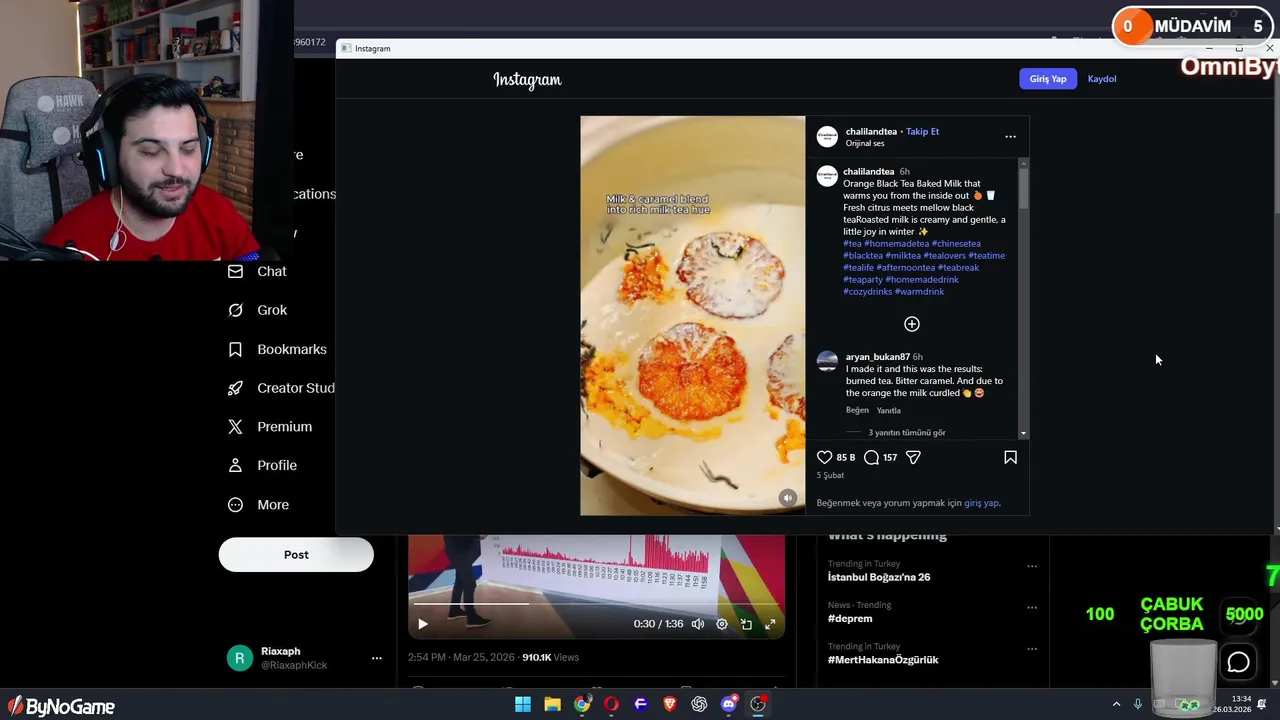Viewport: 1280px width, 720px height.
Task: Open options for the #deprem trend
Action: [1032, 607]
